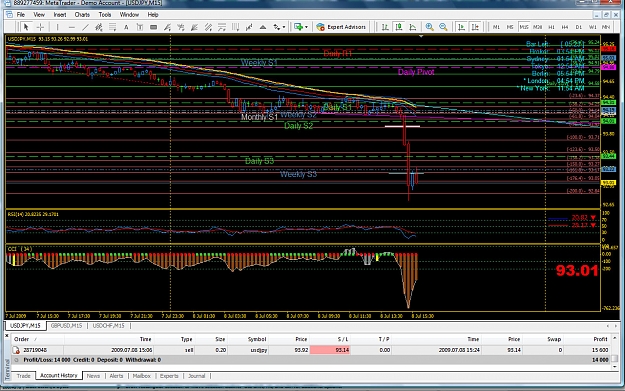Image resolution: width=625 pixels, height=391 pixels.
Task: Zoom in on the chart
Action: (429, 27)
